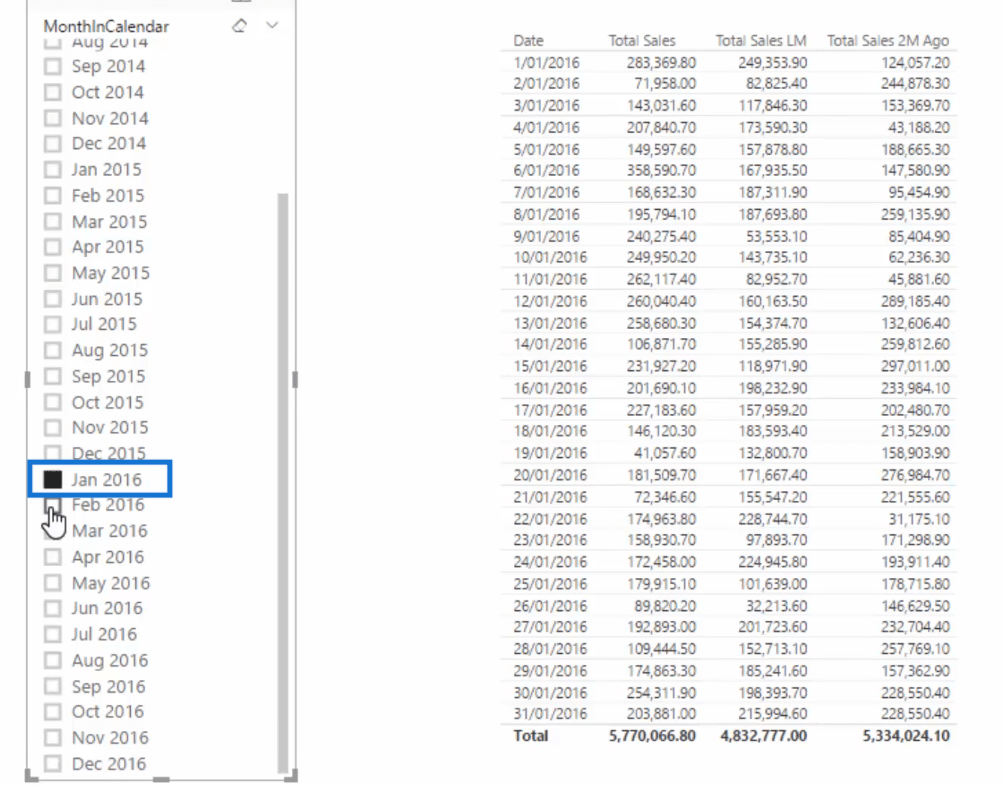Check the Nov 2015 checkbox
This screenshot has height=785, width=1002.
point(53,428)
